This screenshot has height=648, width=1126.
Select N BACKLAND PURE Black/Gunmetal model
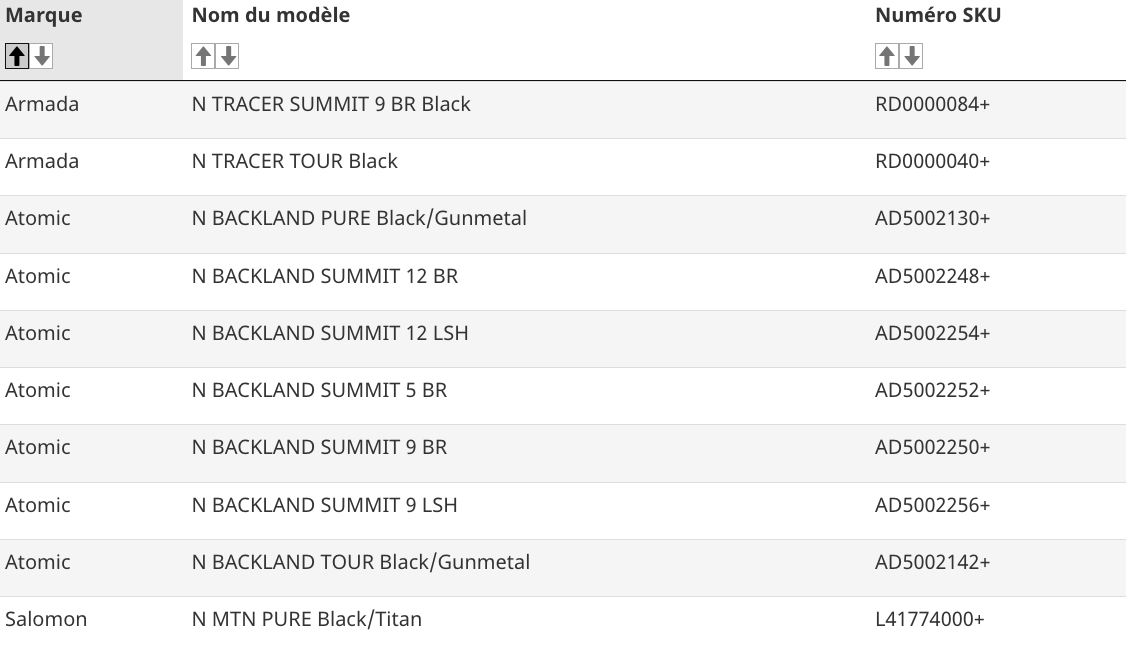point(359,218)
